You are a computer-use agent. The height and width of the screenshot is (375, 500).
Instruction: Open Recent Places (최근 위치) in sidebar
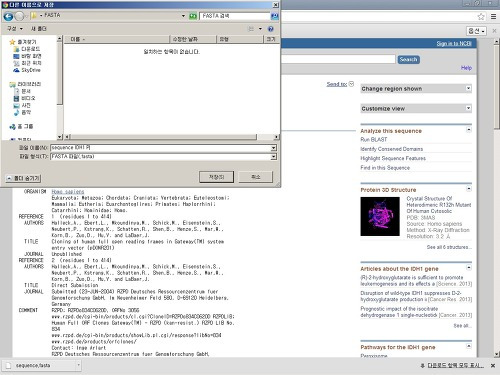click(27, 63)
